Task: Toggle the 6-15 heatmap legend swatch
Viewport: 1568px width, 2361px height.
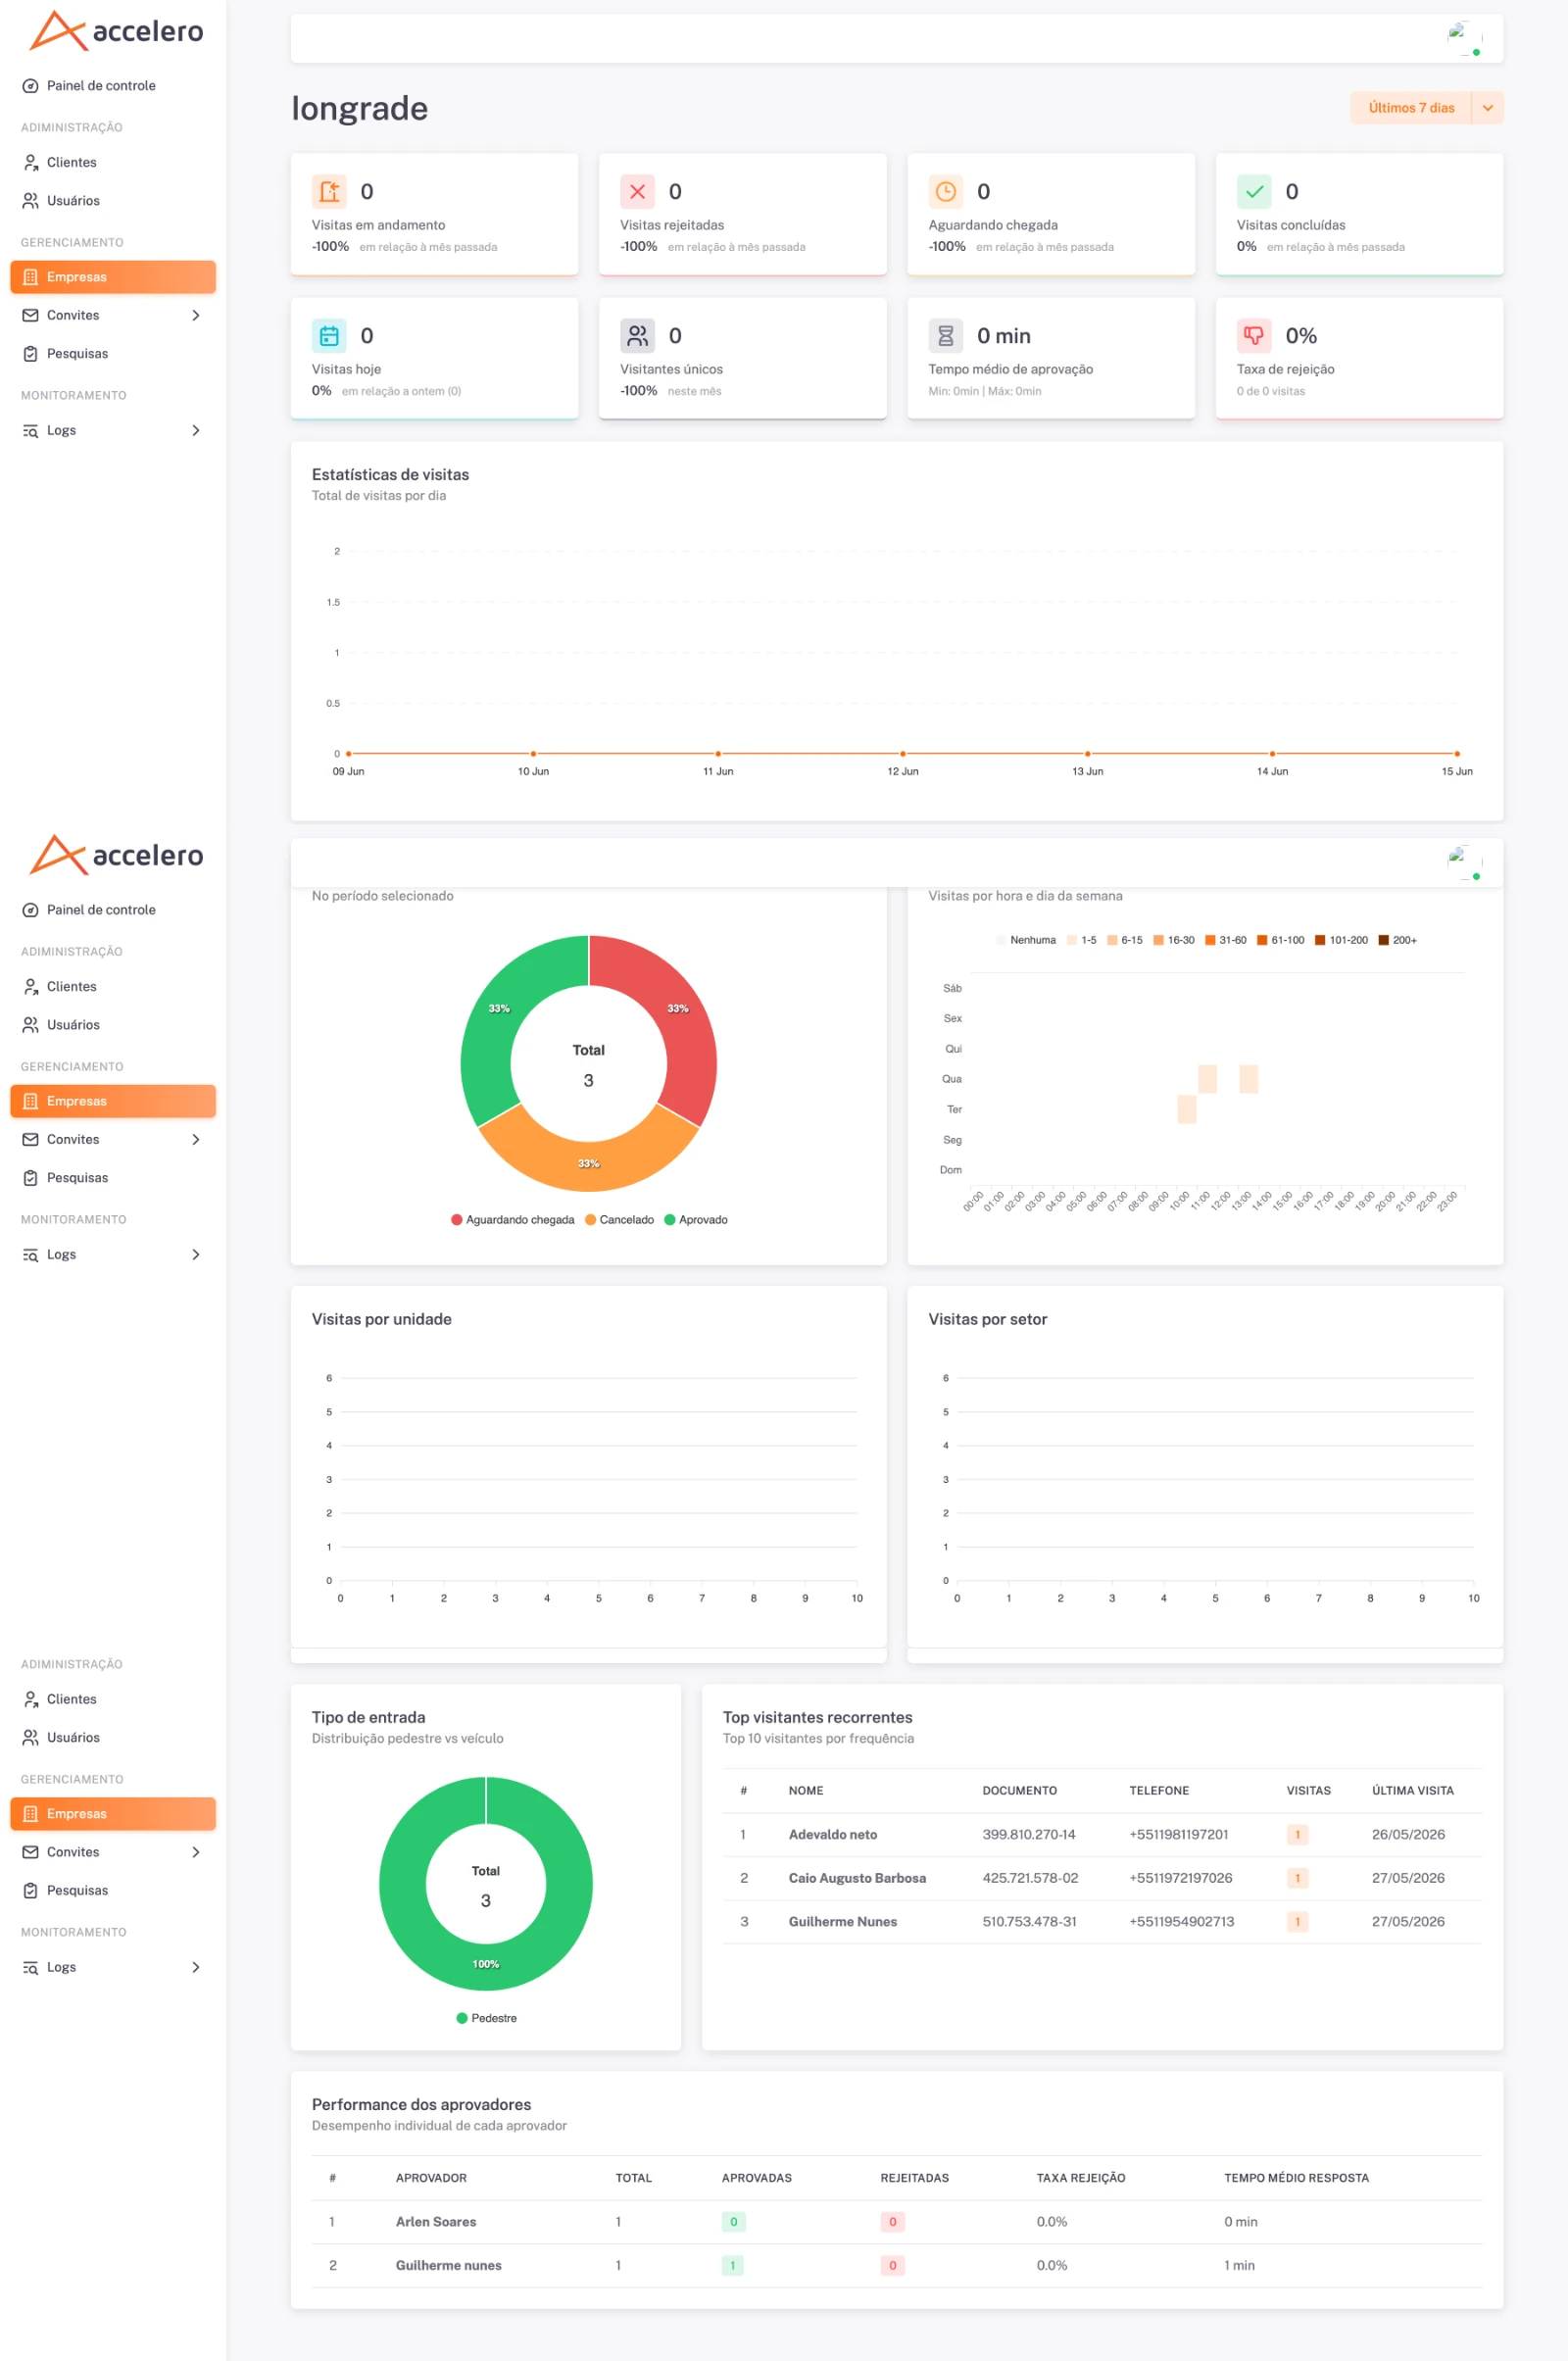Action: 1112,940
